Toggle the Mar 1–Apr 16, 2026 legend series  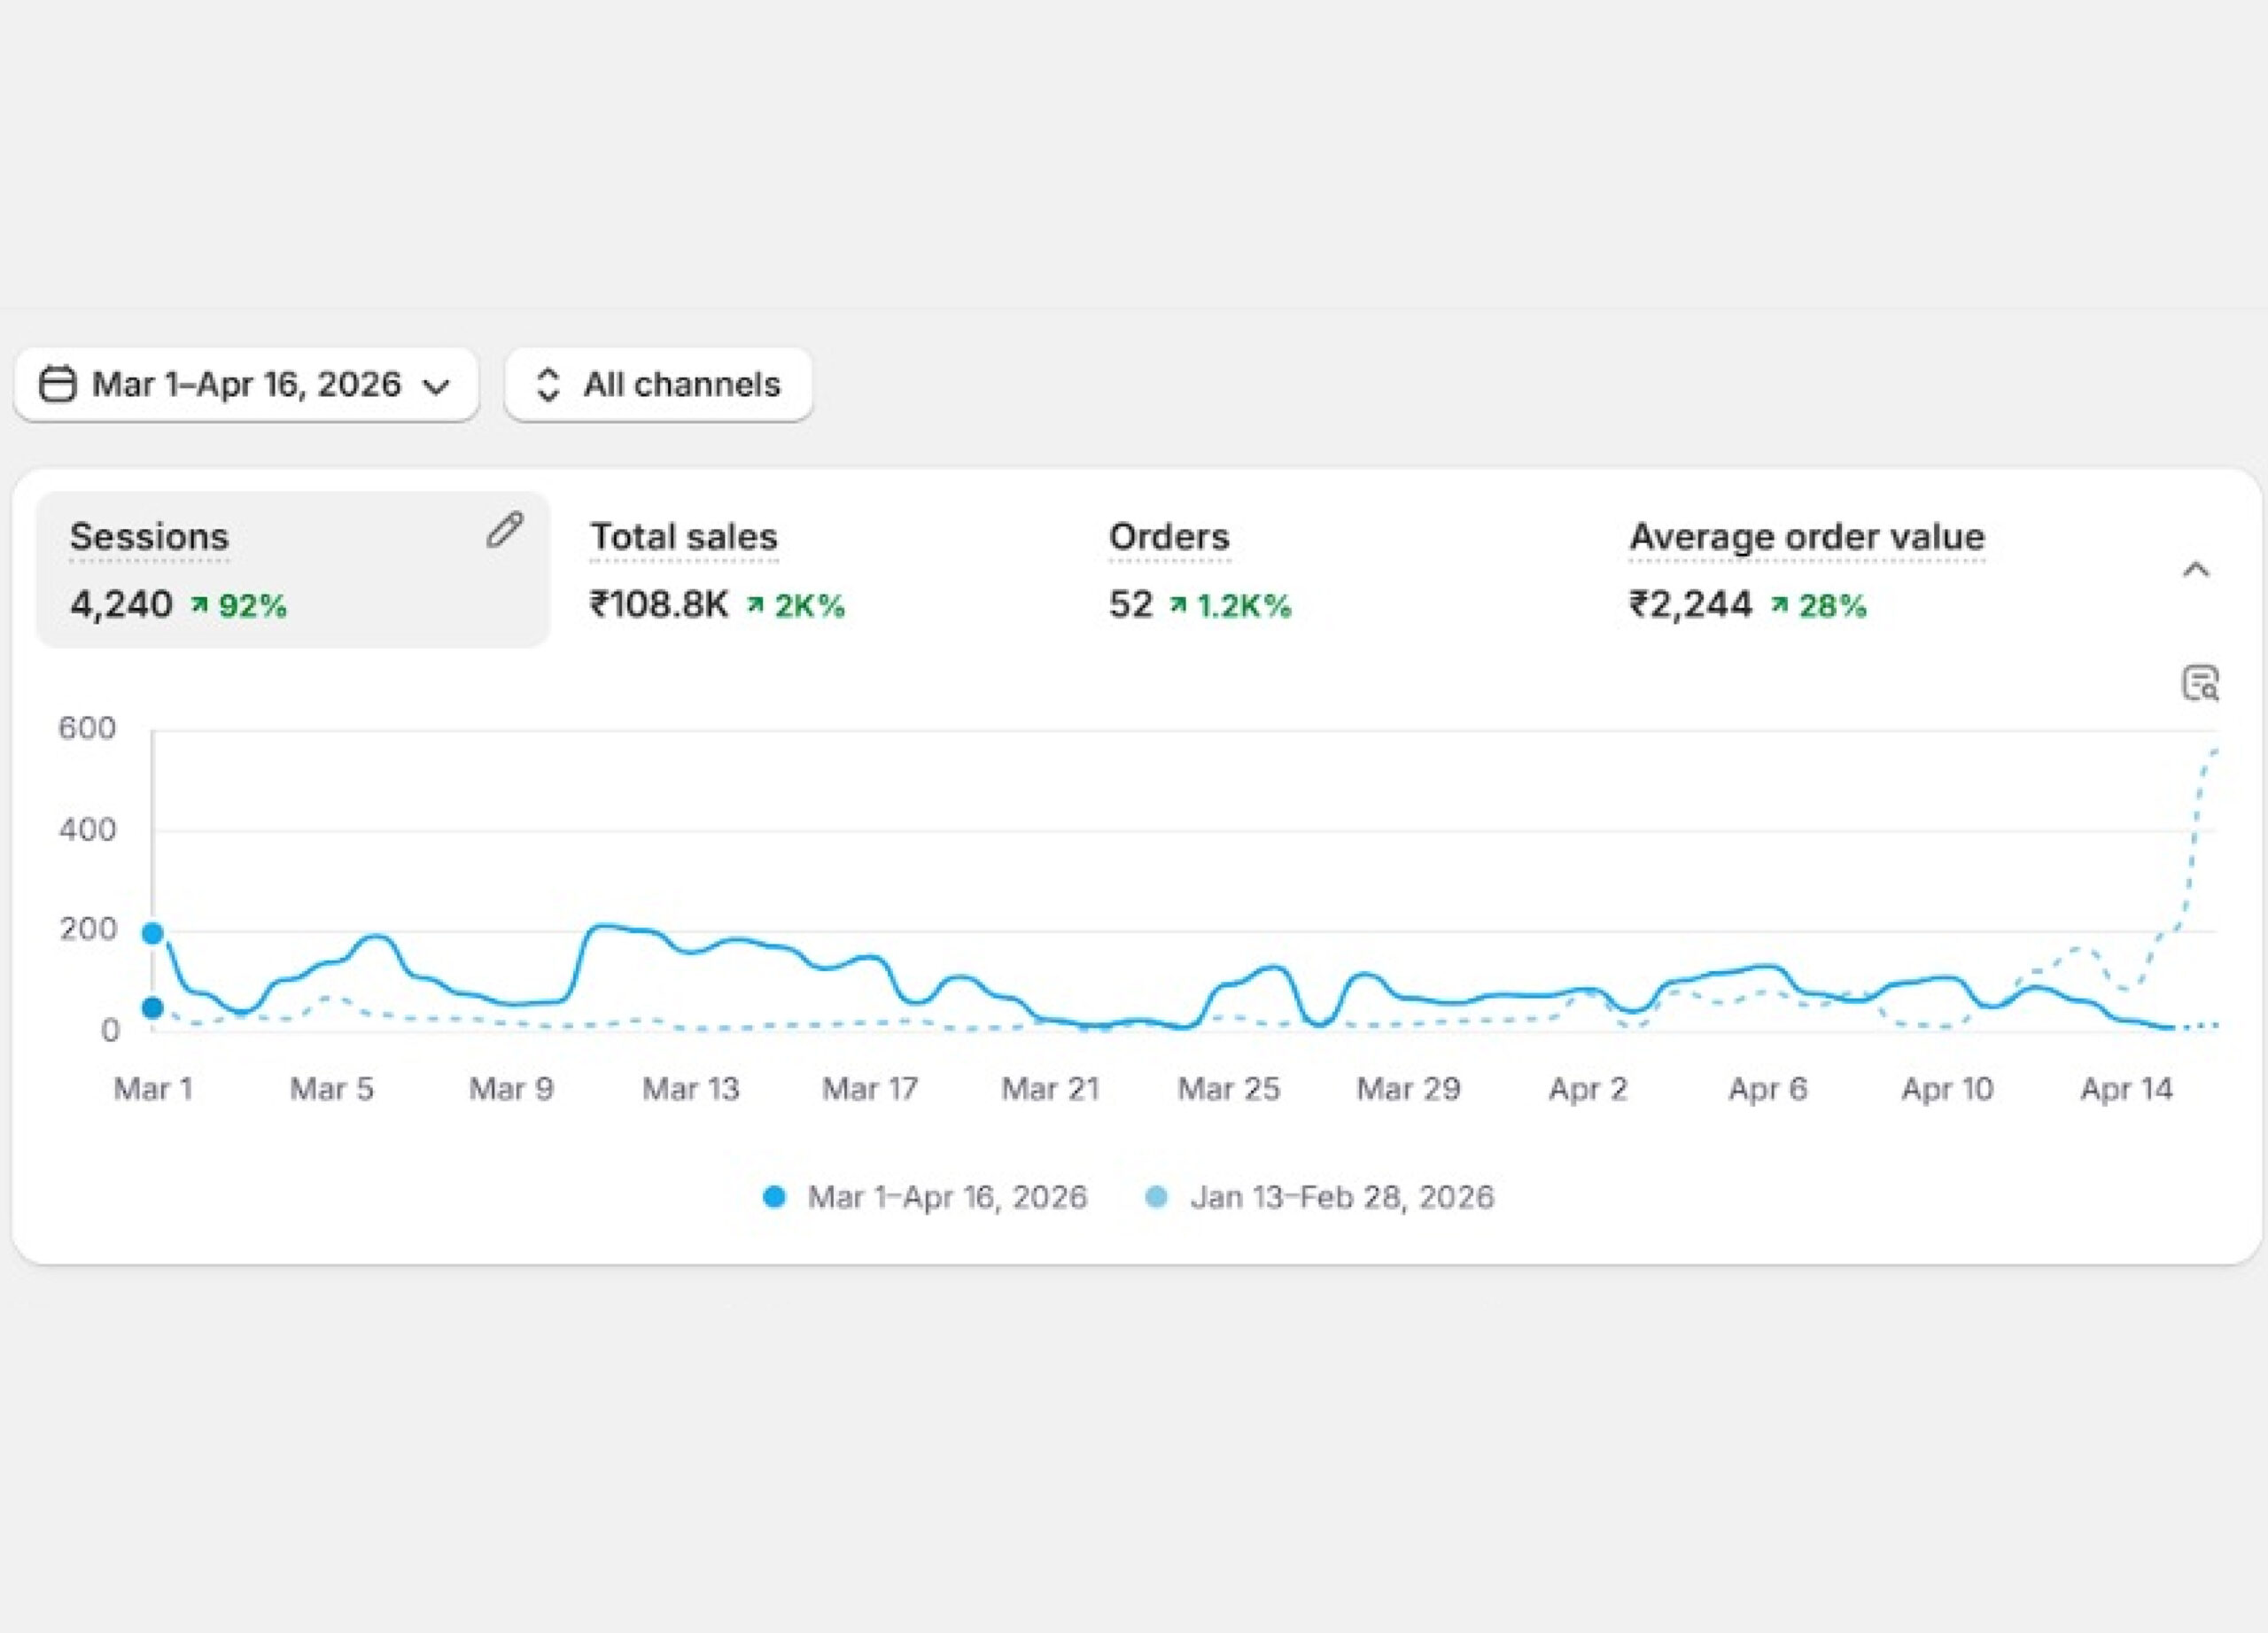point(946,1197)
